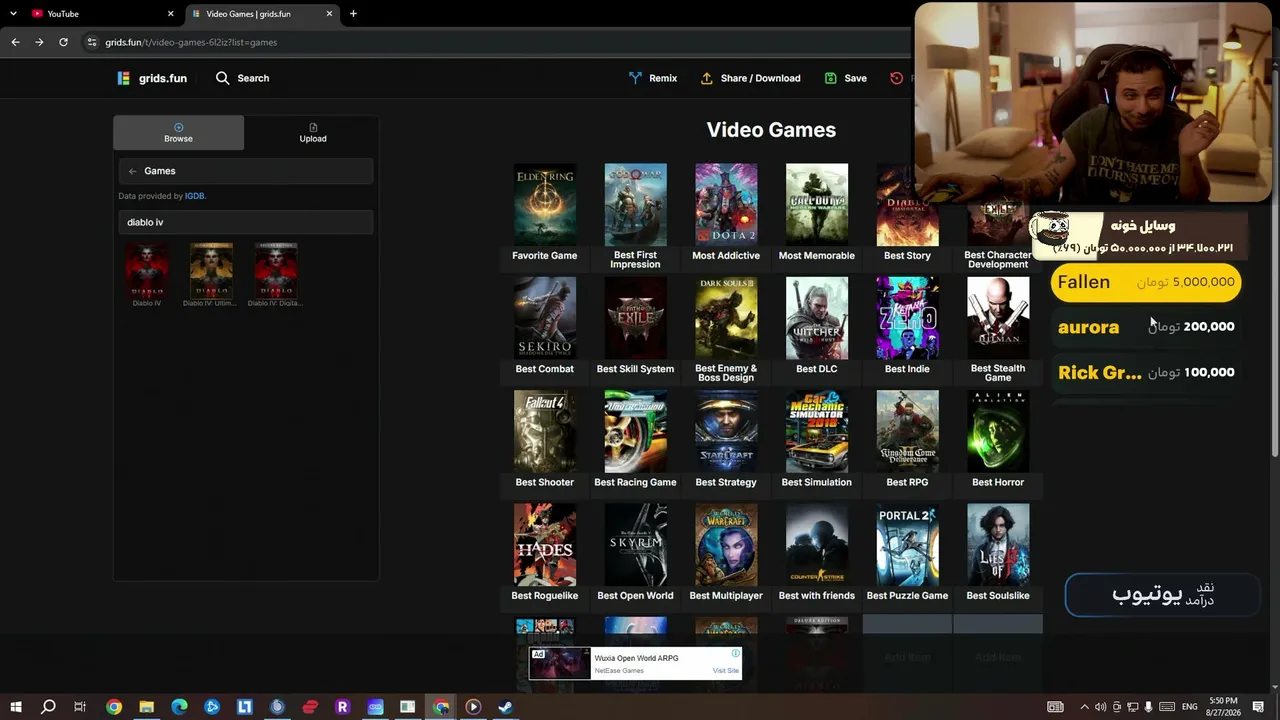Select the Fallout 4 Best Shooter cover
Image resolution: width=1280 pixels, height=720 pixels.
click(545, 431)
